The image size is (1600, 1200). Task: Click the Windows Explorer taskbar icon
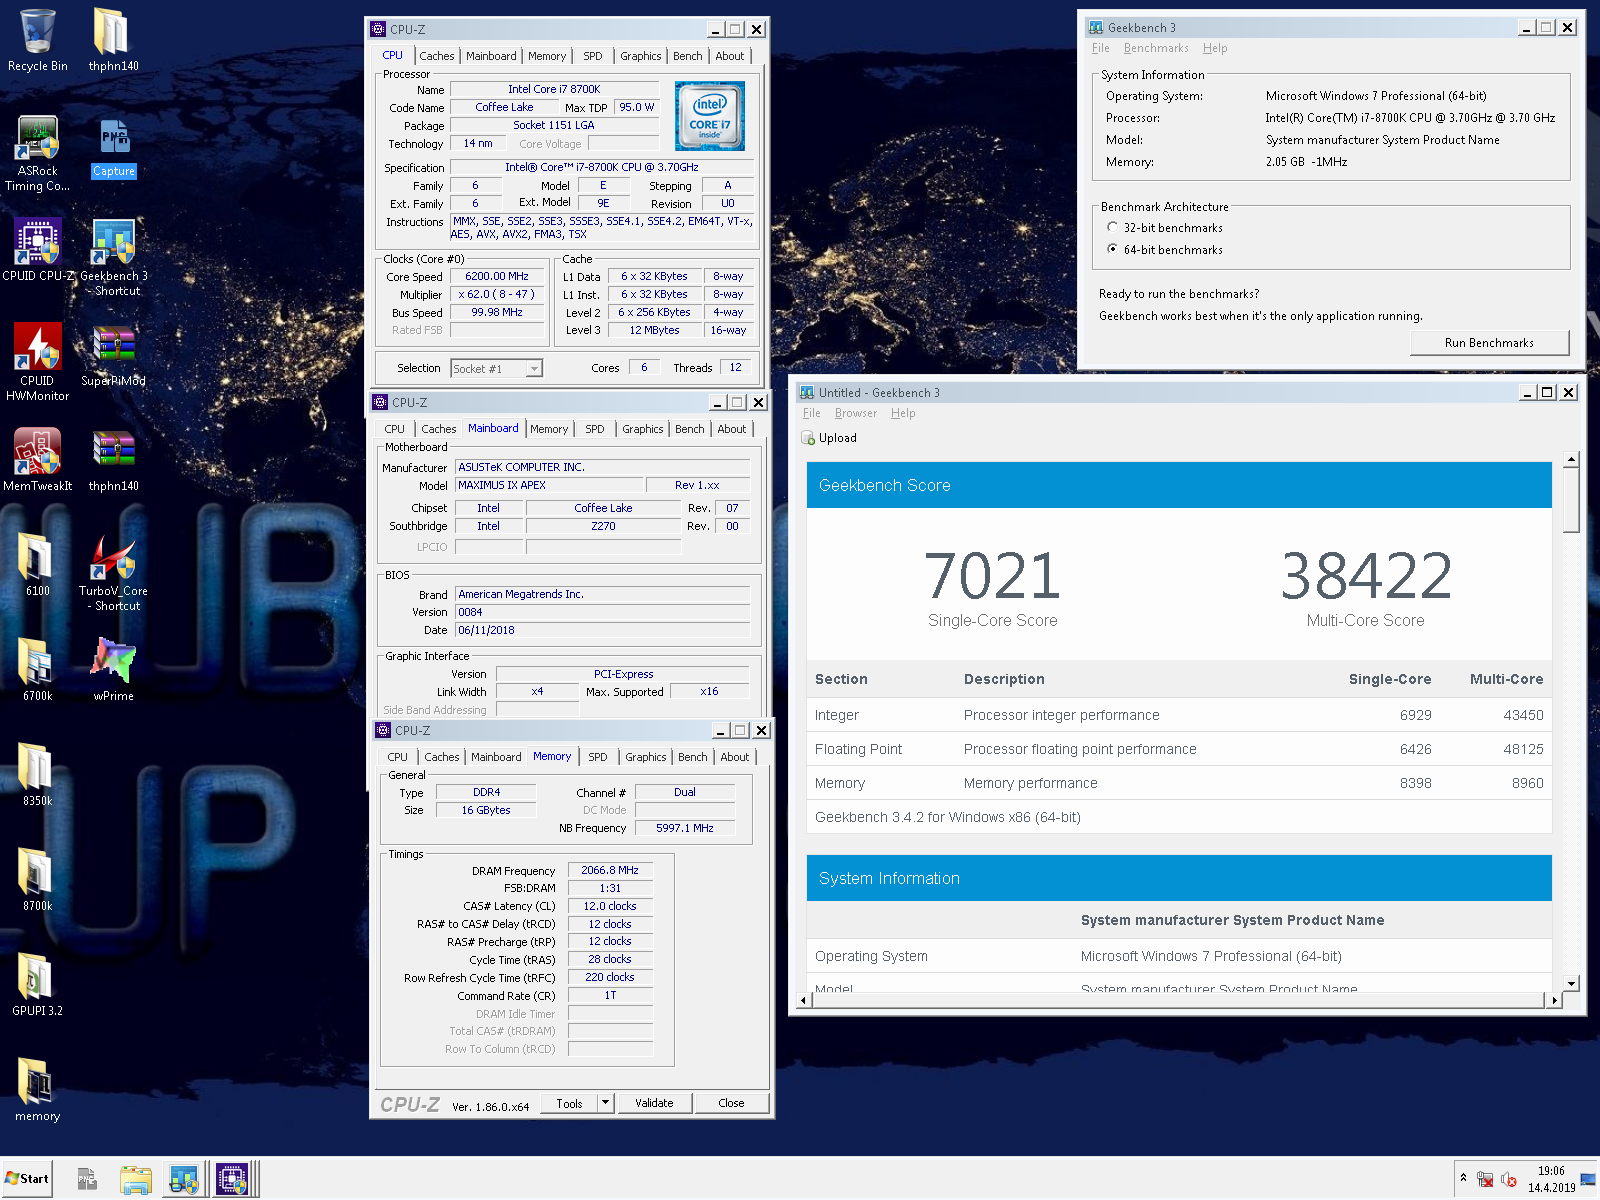tap(136, 1180)
